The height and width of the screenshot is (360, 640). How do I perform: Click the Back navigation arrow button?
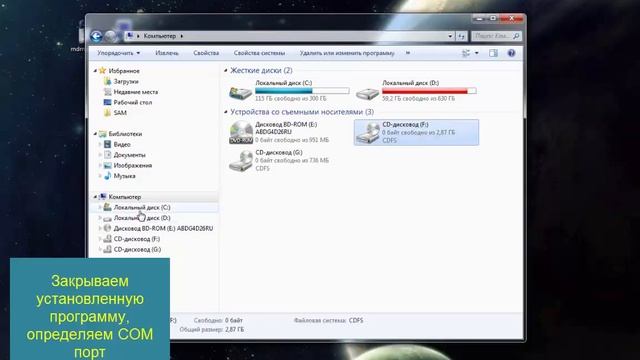coord(96,36)
